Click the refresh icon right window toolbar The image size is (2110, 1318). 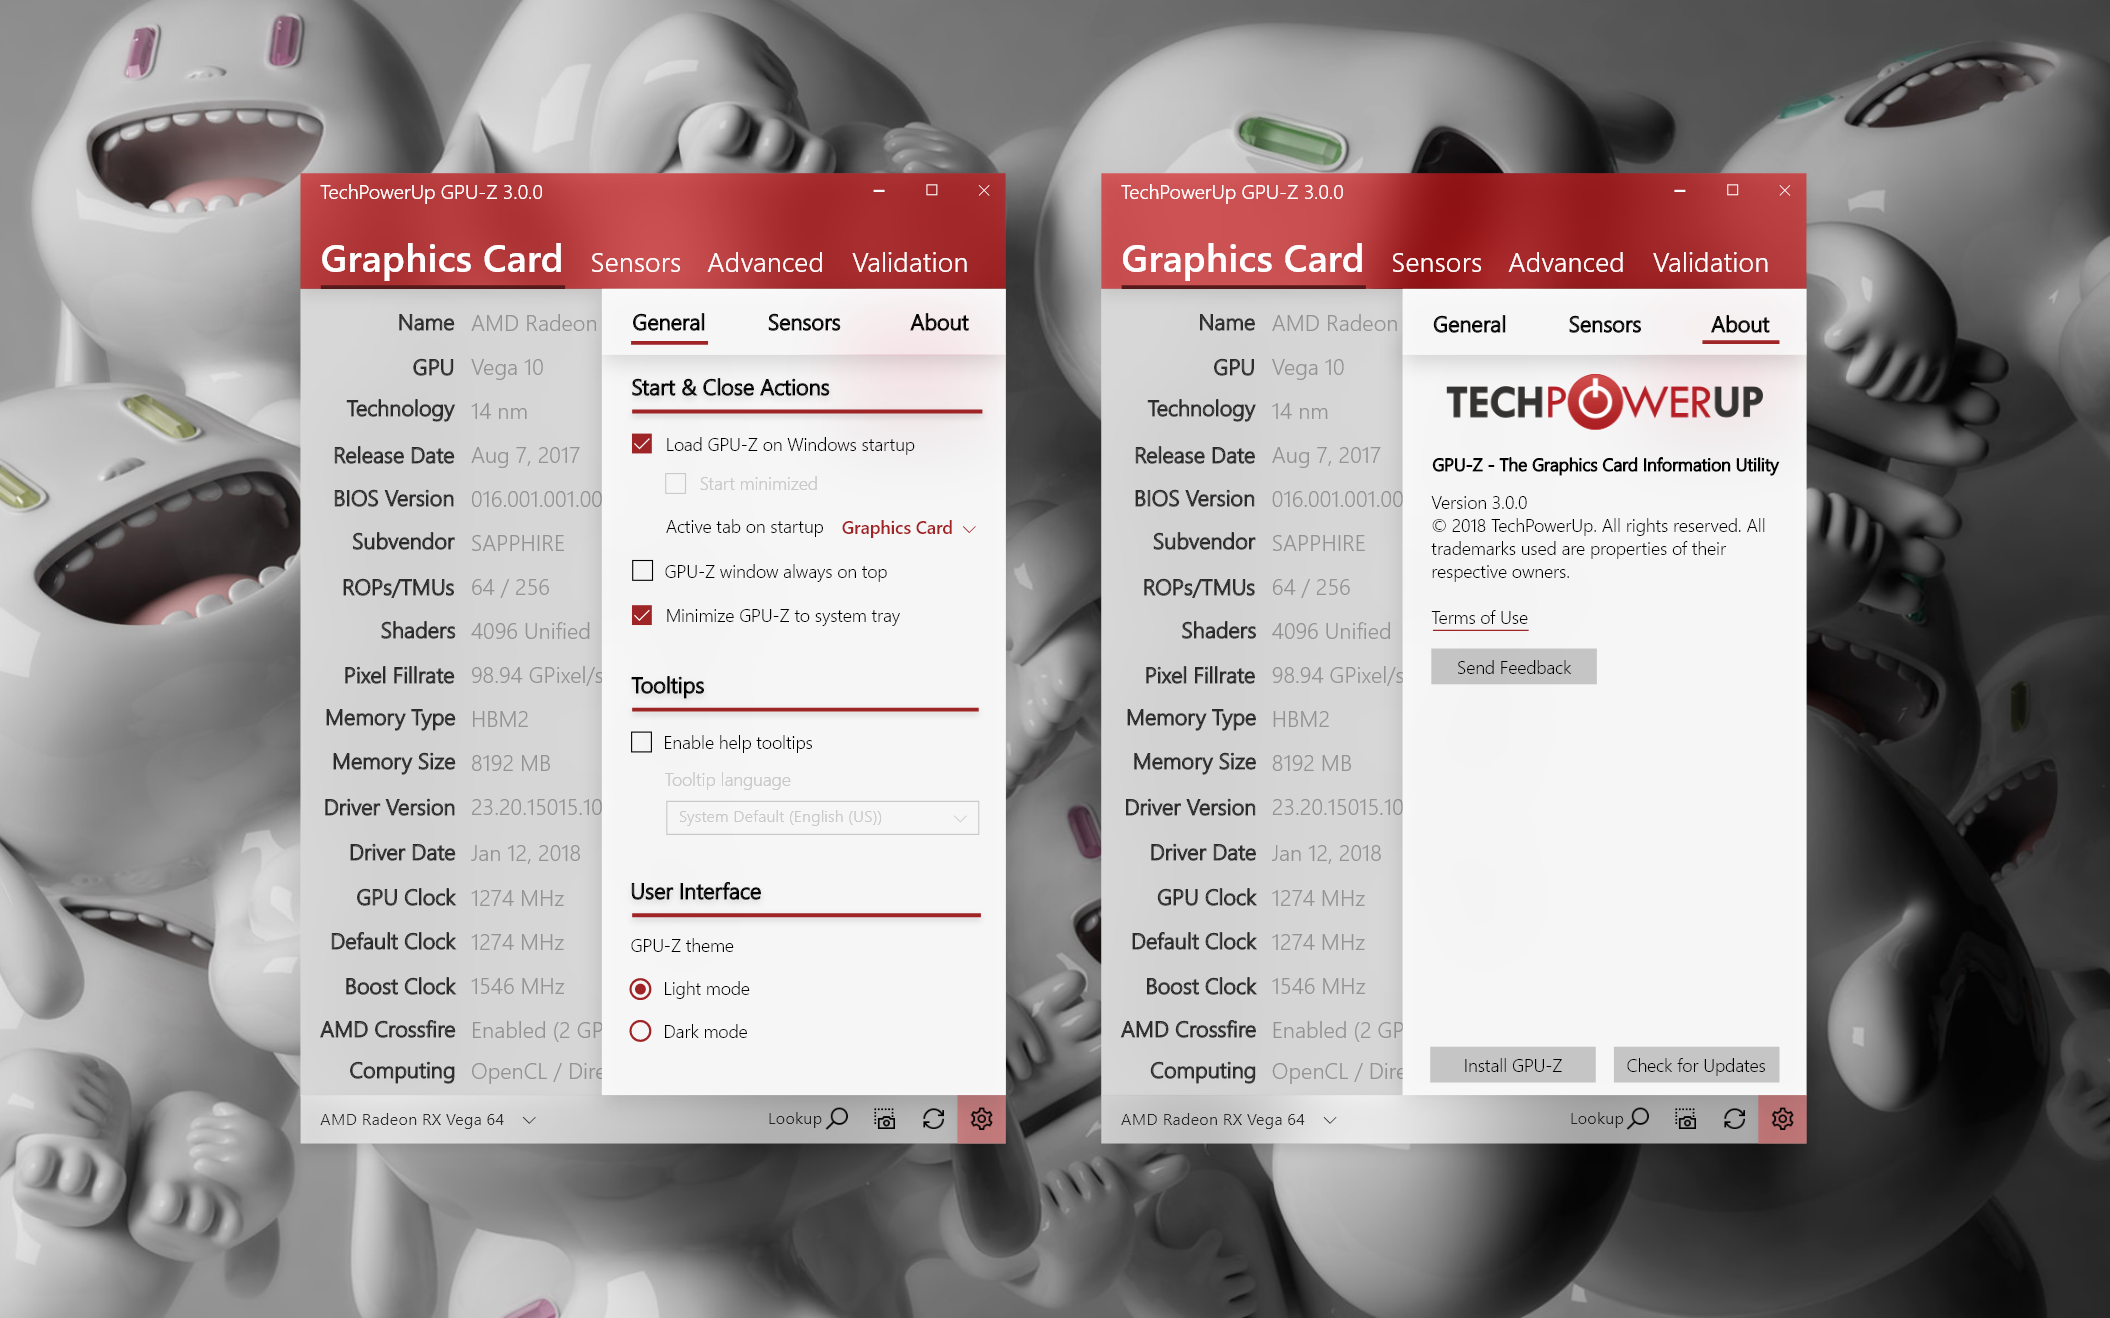tap(1734, 1119)
